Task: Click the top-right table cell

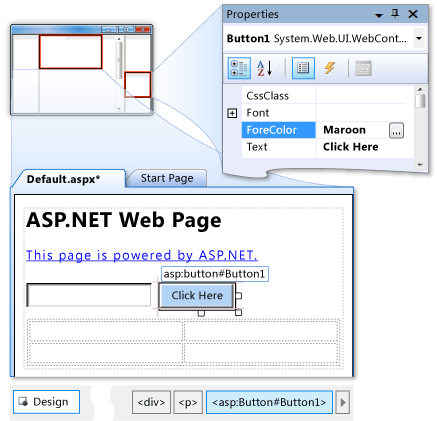Action: pyautogui.click(x=261, y=331)
